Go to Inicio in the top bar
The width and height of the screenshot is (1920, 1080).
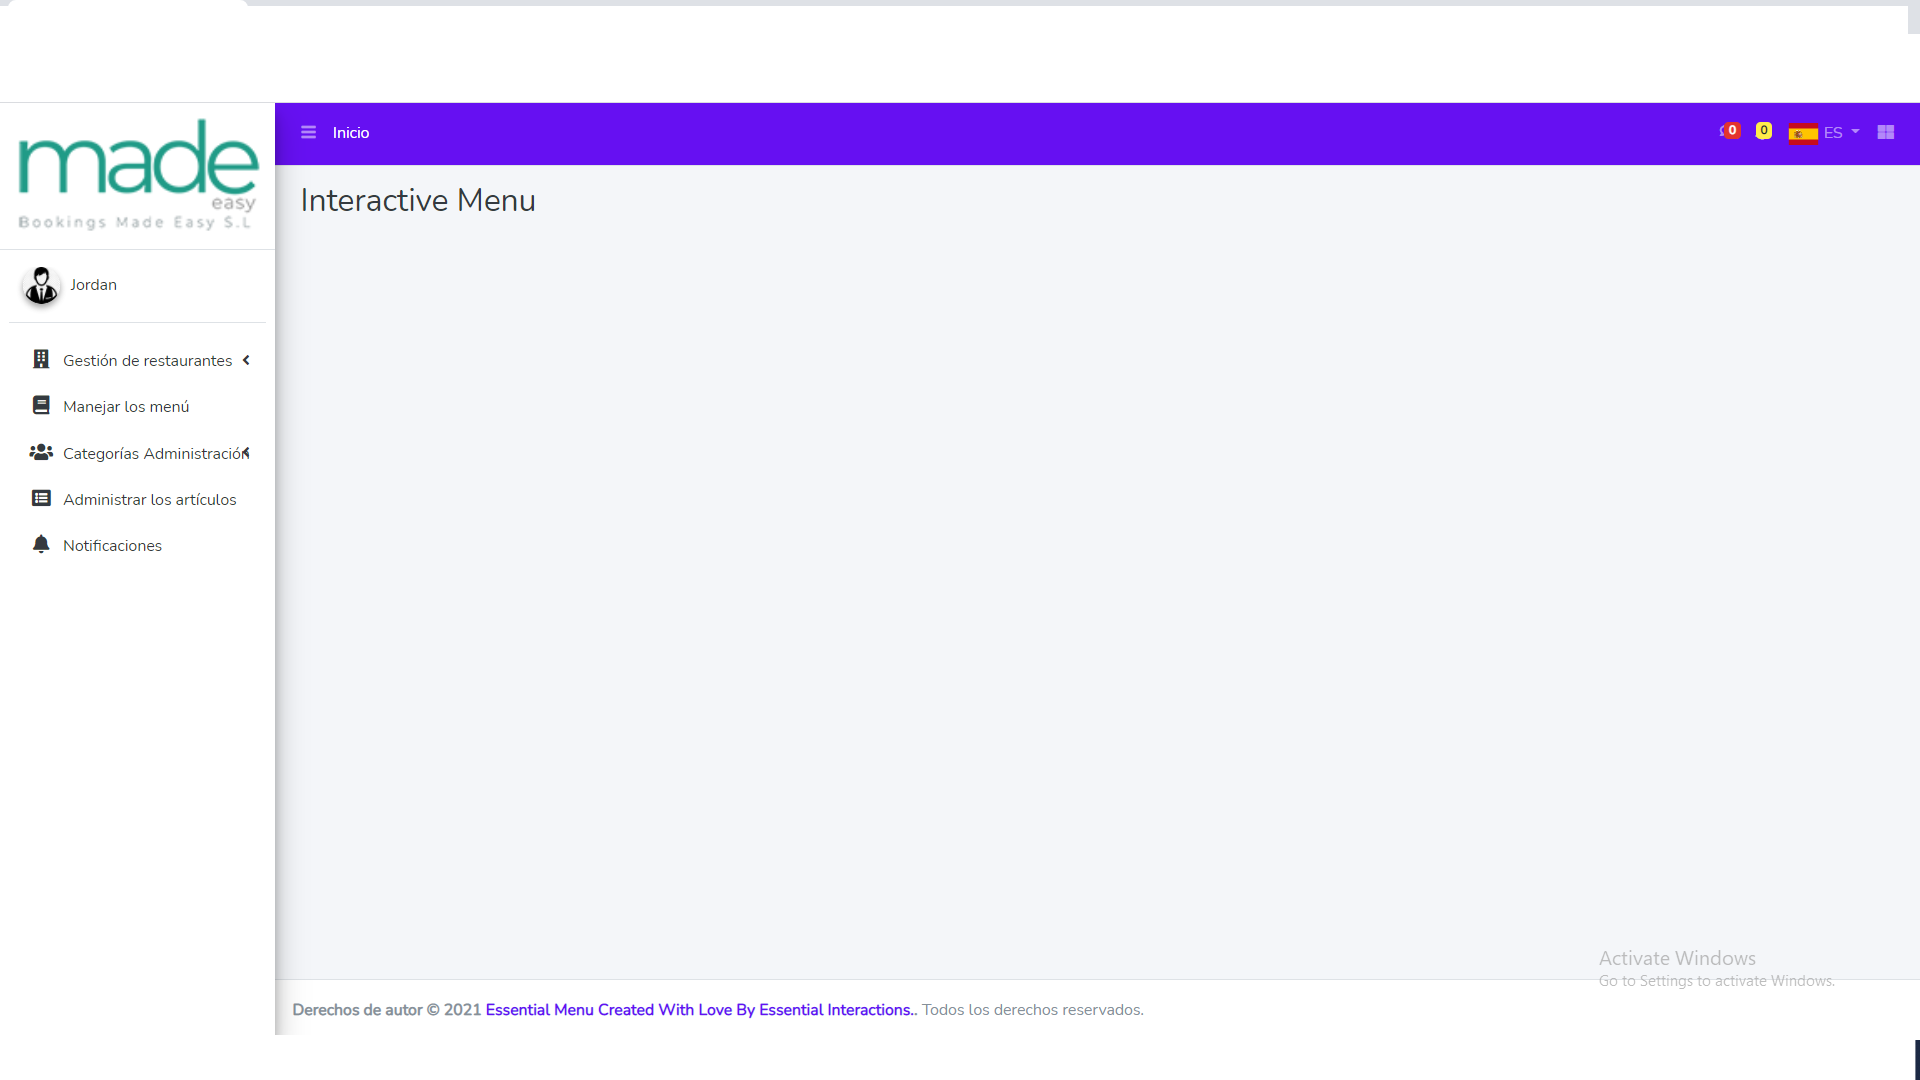click(x=351, y=132)
